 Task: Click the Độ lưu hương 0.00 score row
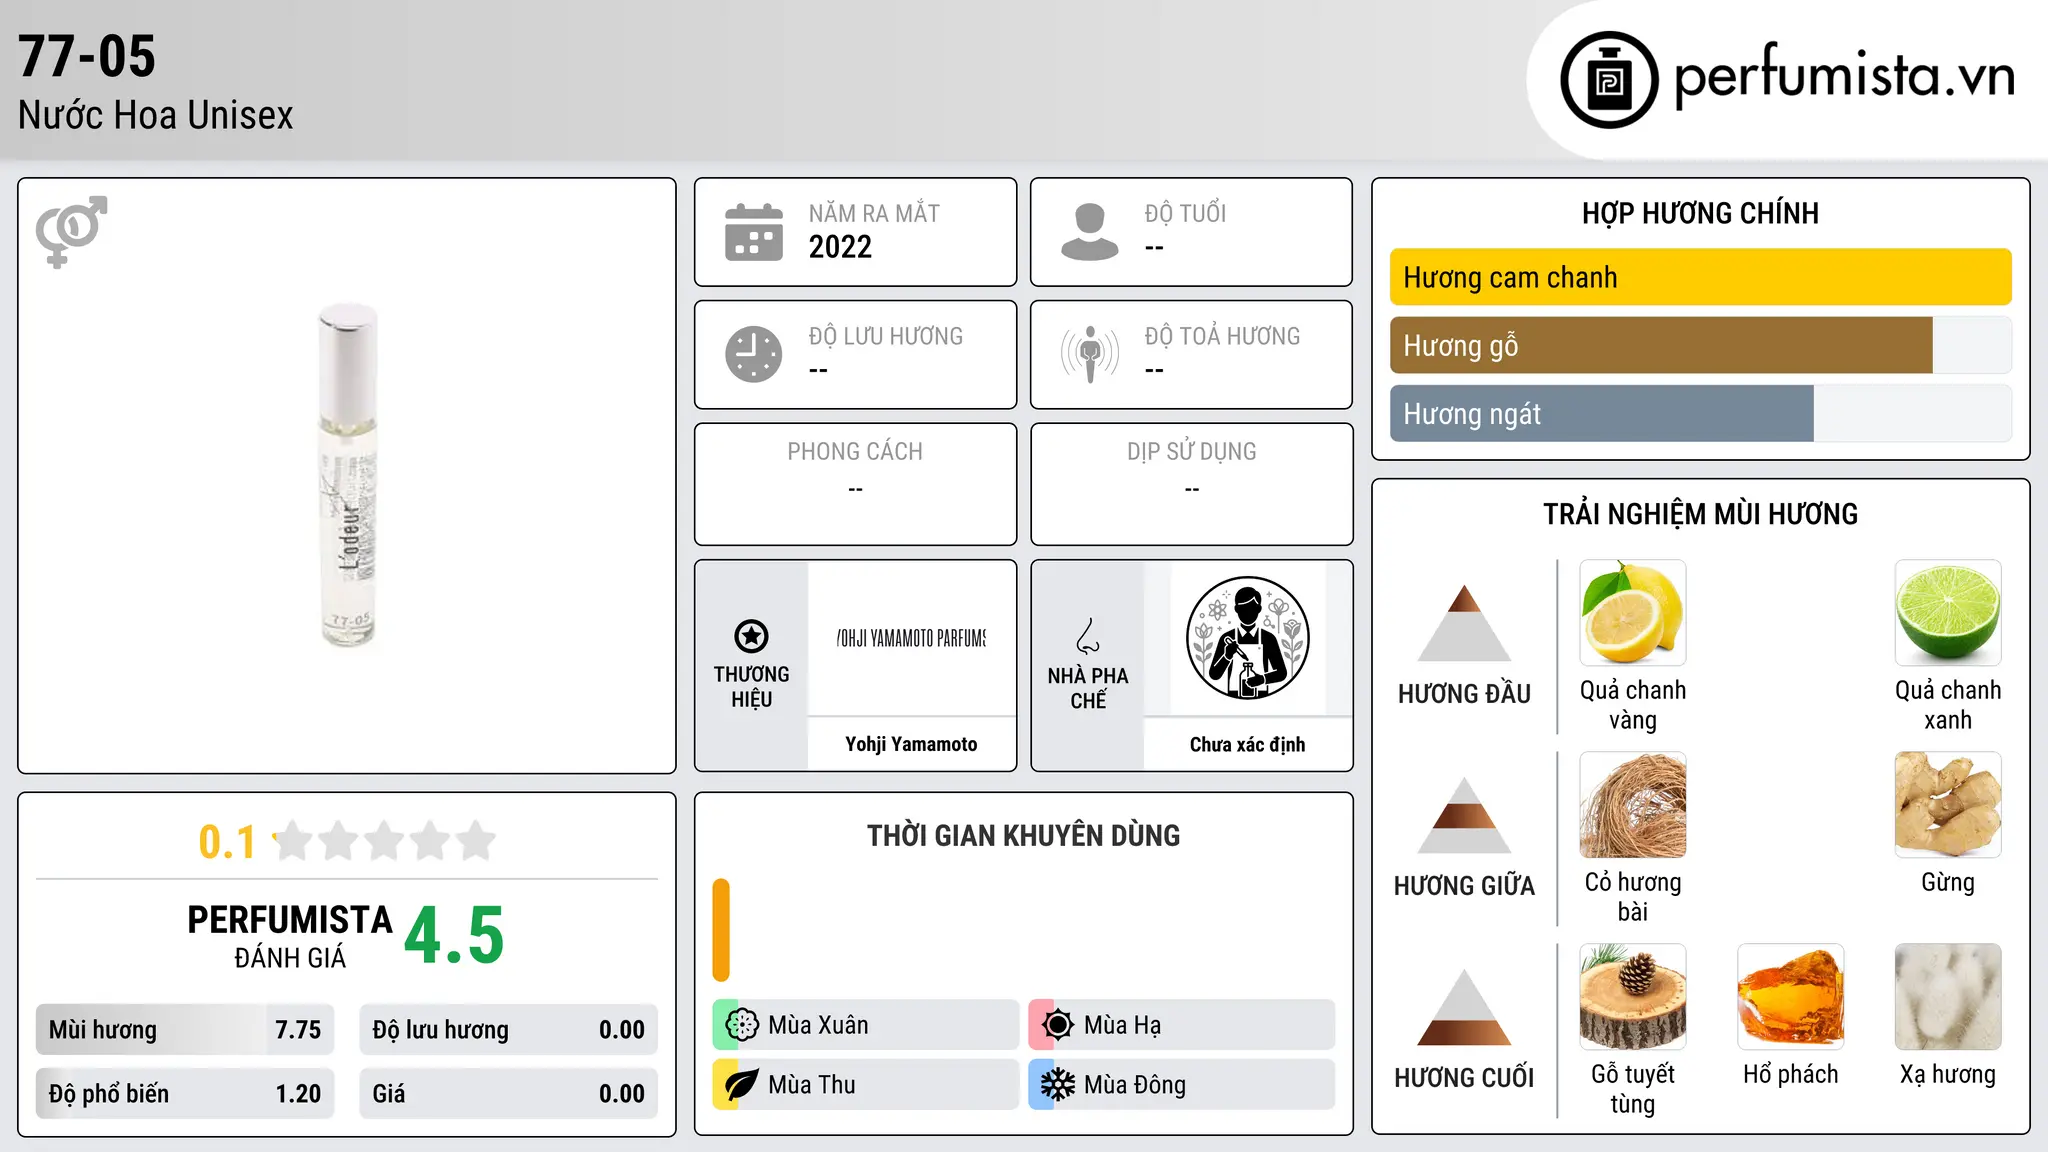click(509, 1030)
